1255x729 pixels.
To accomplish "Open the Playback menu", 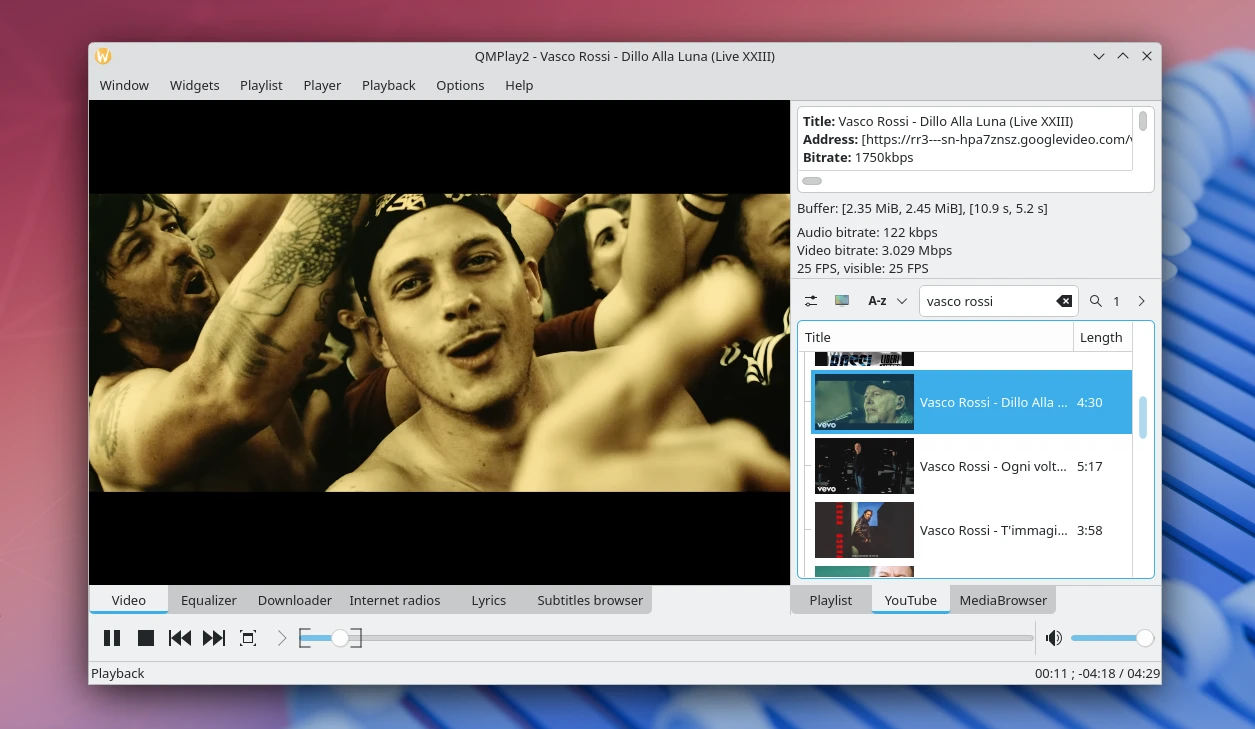I will [388, 85].
